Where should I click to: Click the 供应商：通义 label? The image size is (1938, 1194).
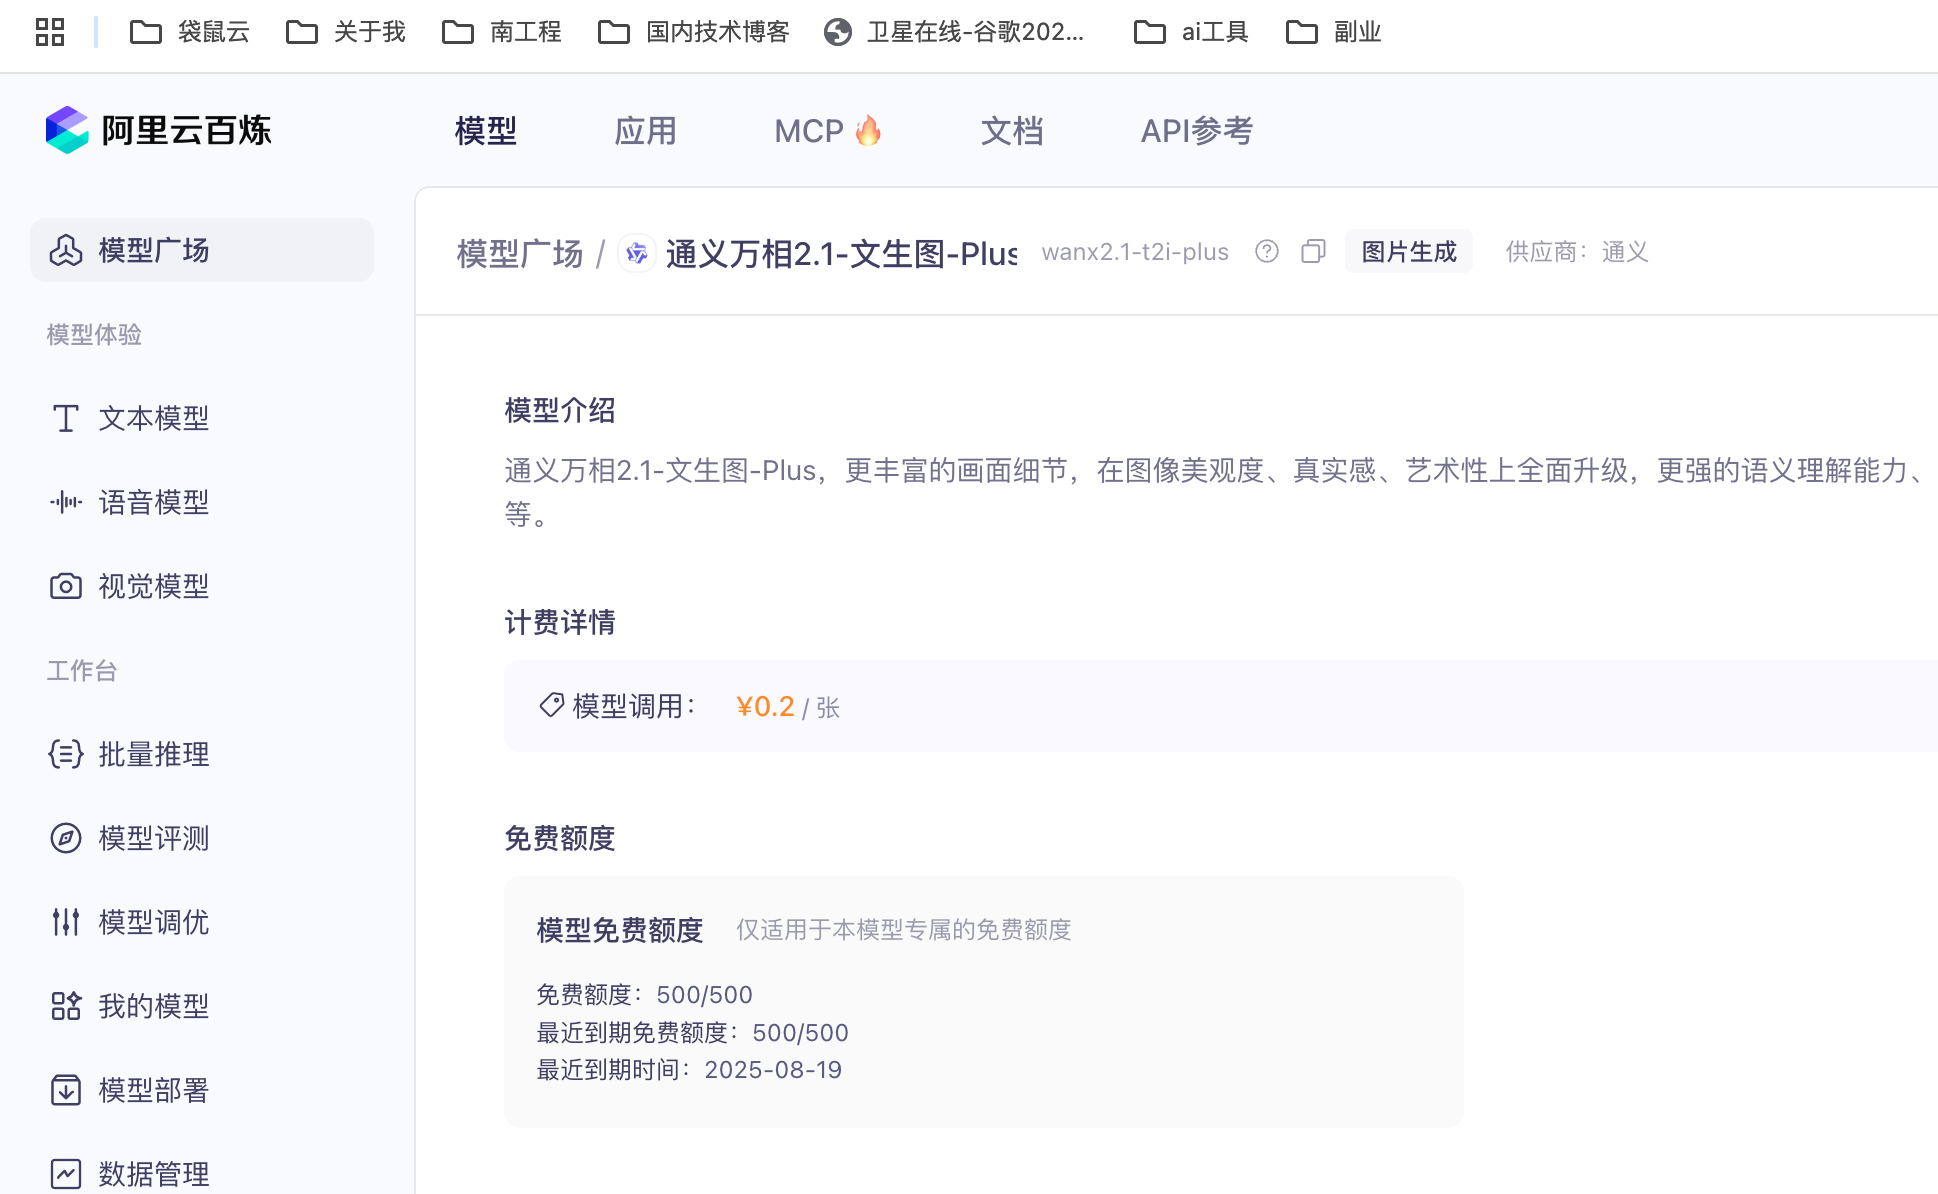click(x=1577, y=252)
